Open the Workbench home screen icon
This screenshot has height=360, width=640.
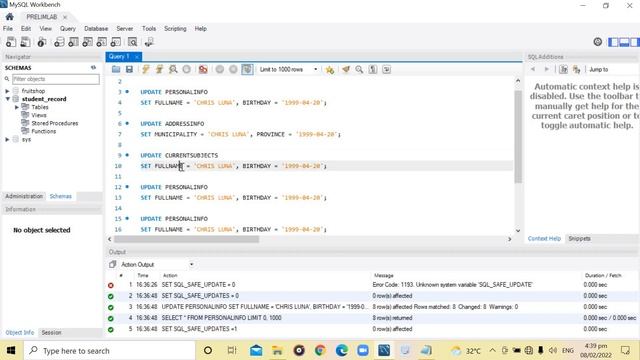click(x=9, y=17)
